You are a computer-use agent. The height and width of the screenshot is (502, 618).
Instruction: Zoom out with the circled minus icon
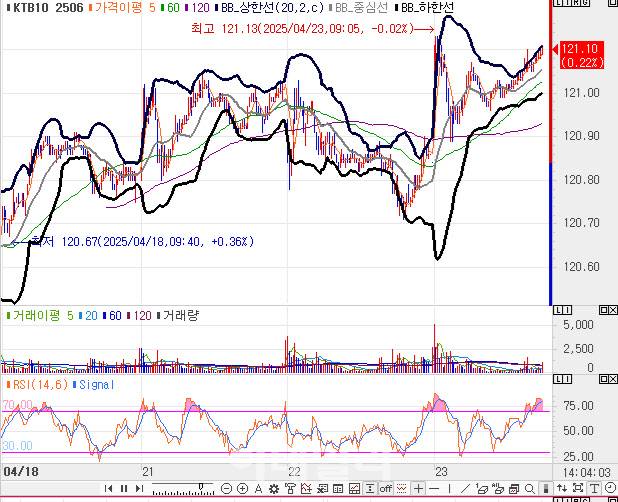tap(226, 489)
